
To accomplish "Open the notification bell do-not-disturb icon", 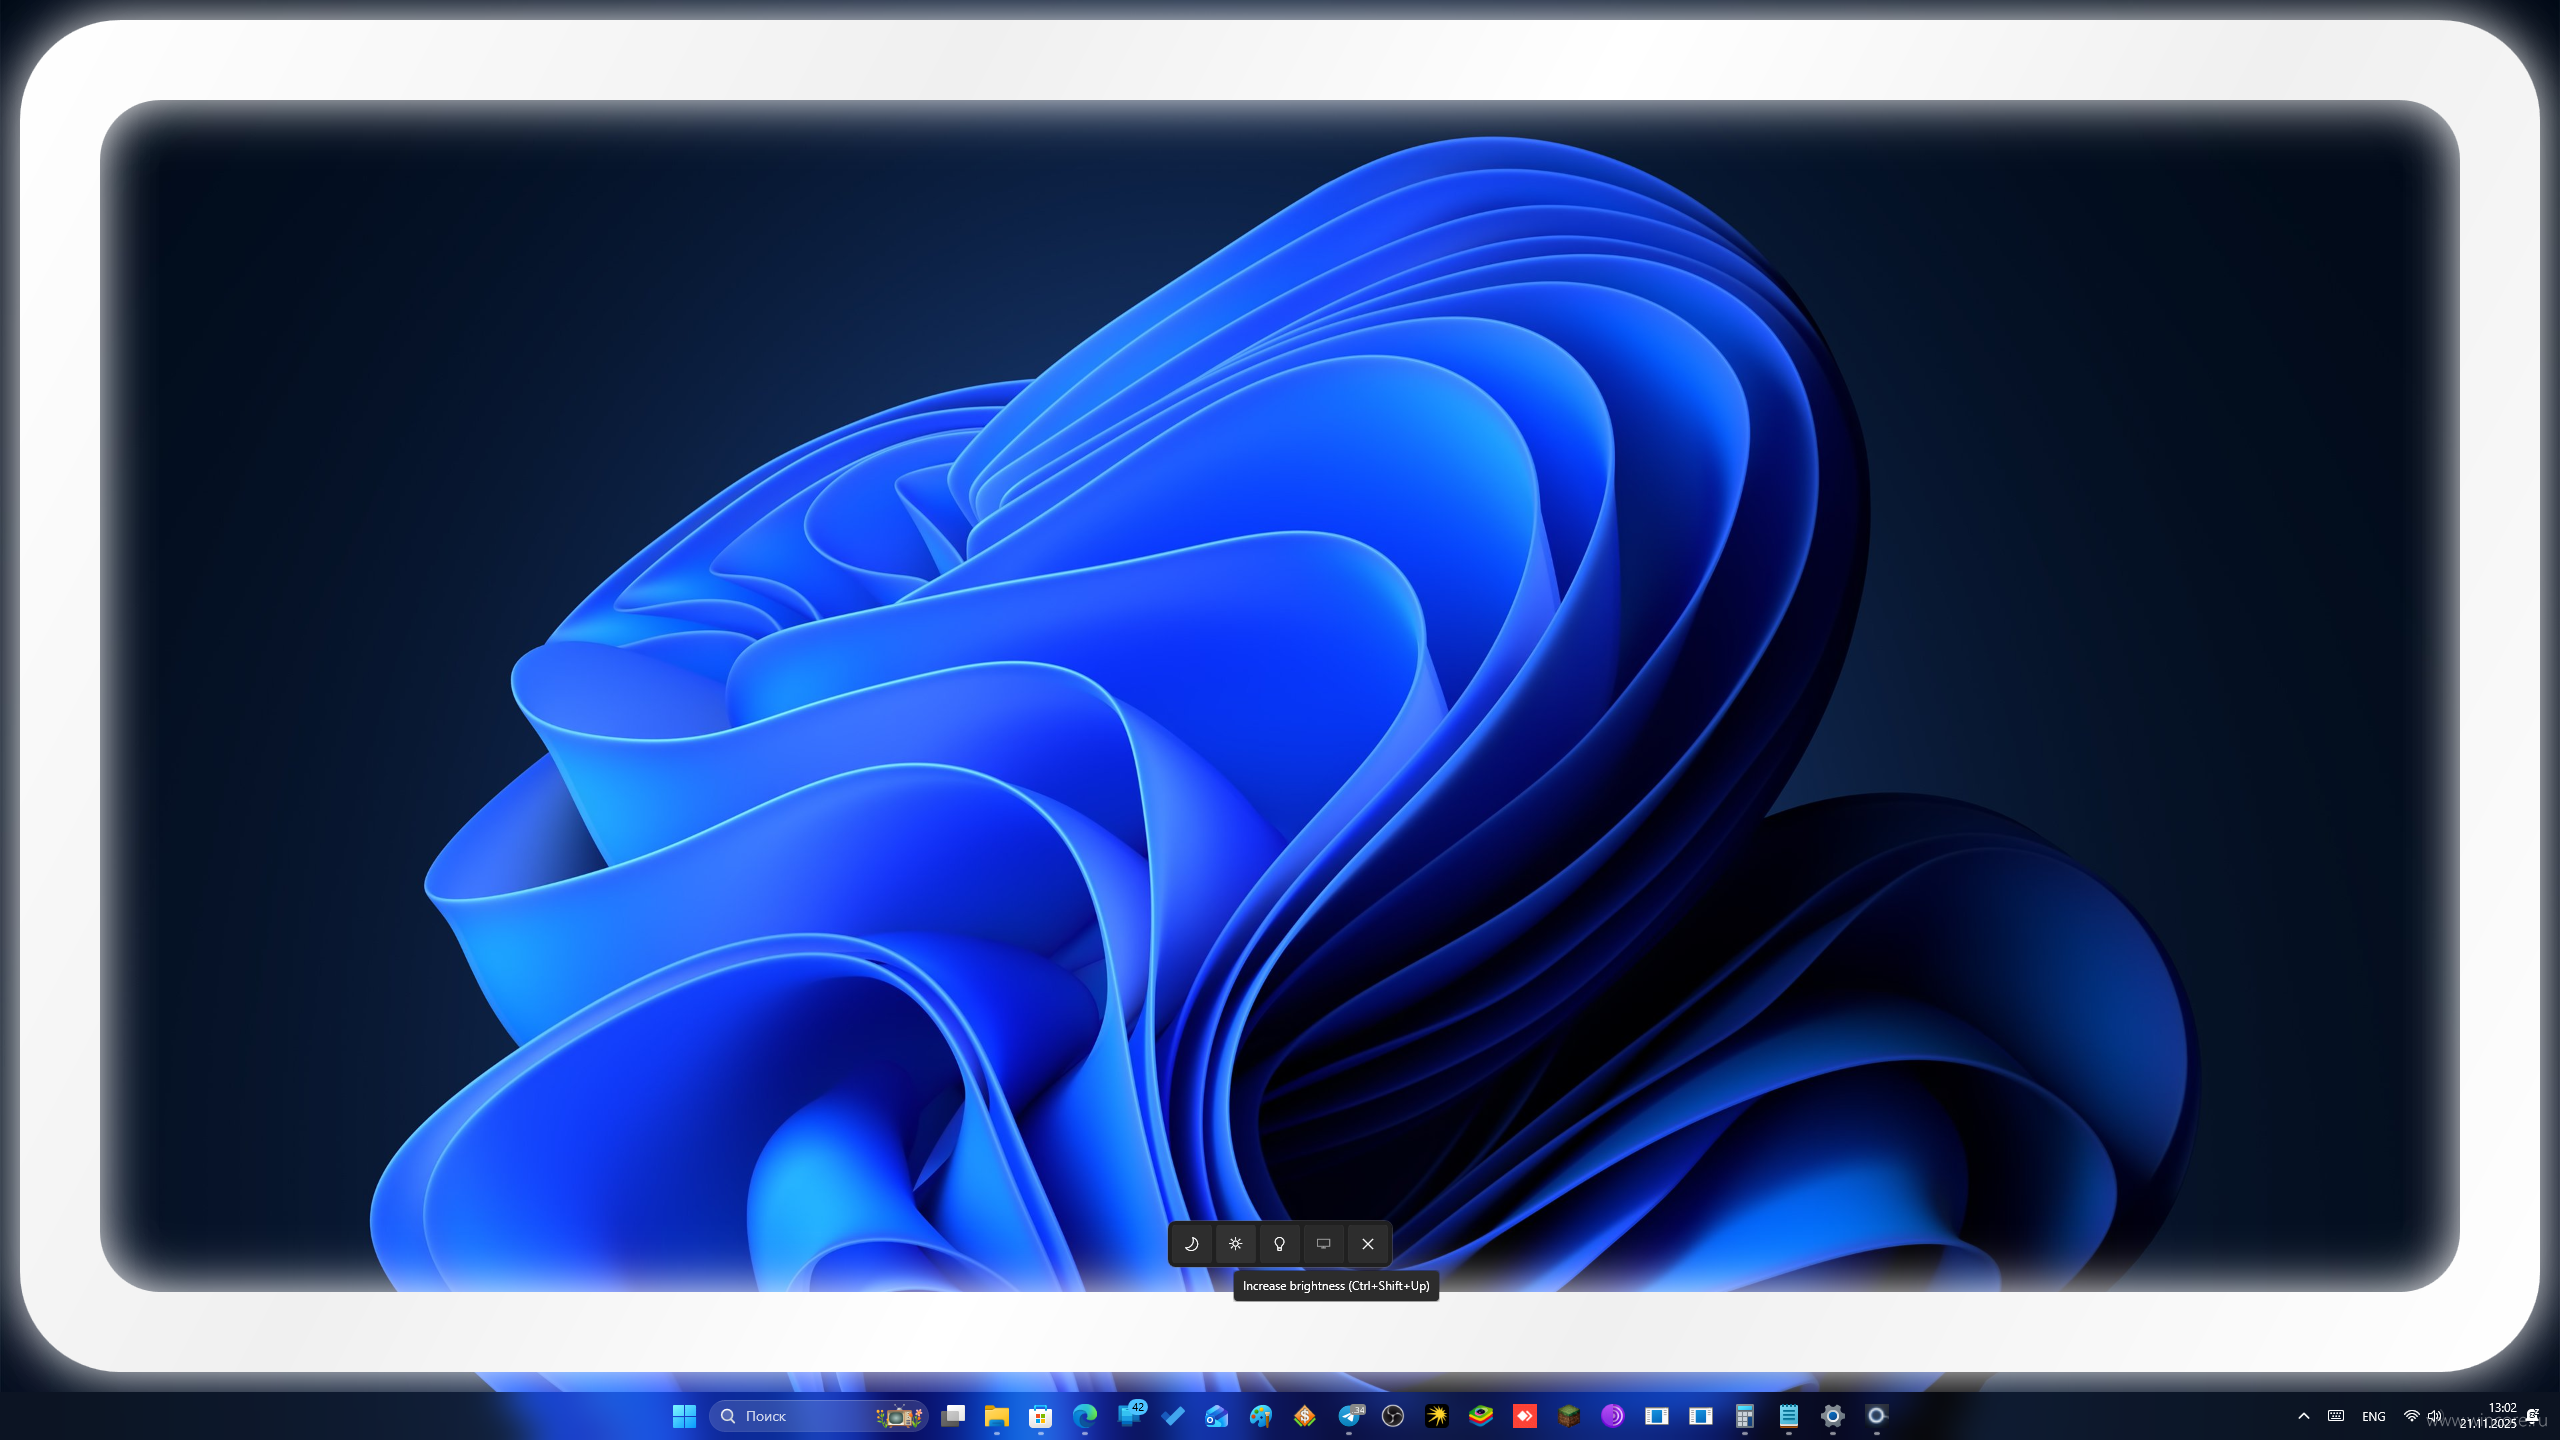I will click(x=2531, y=1415).
